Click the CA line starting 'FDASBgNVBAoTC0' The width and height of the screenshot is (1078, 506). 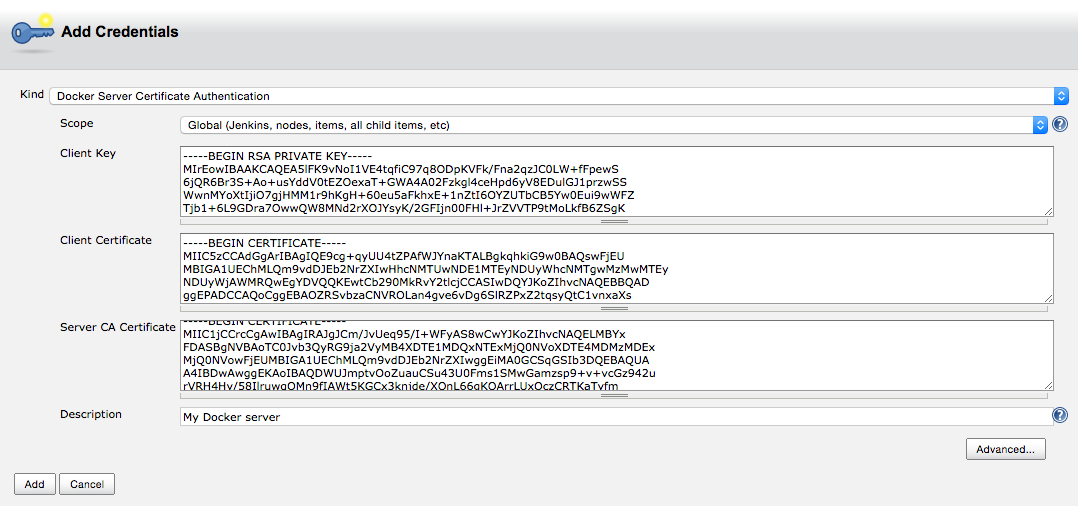419,347
